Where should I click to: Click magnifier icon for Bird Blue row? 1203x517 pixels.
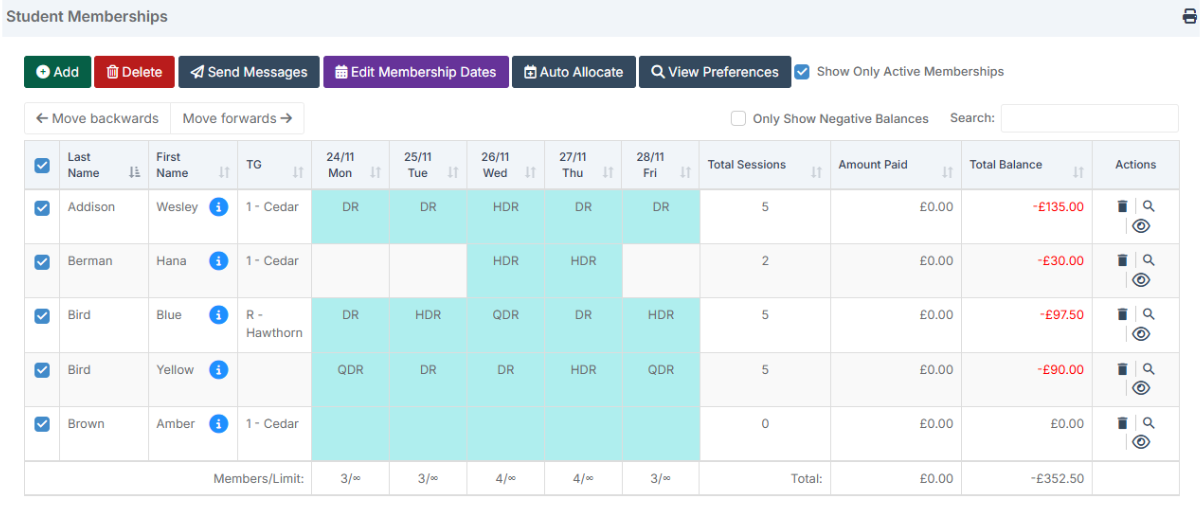pos(1149,314)
